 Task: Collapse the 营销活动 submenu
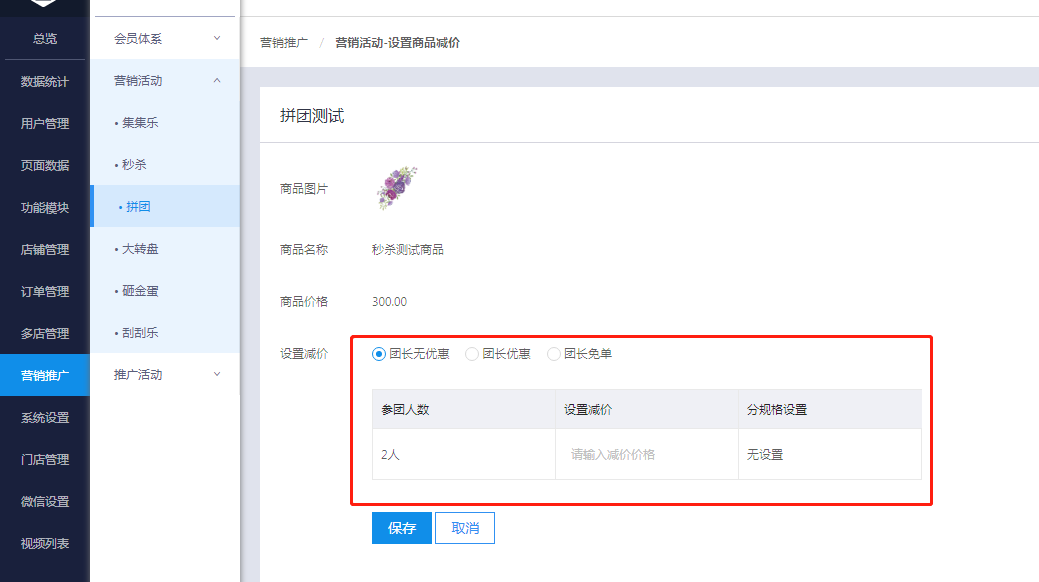(165, 81)
